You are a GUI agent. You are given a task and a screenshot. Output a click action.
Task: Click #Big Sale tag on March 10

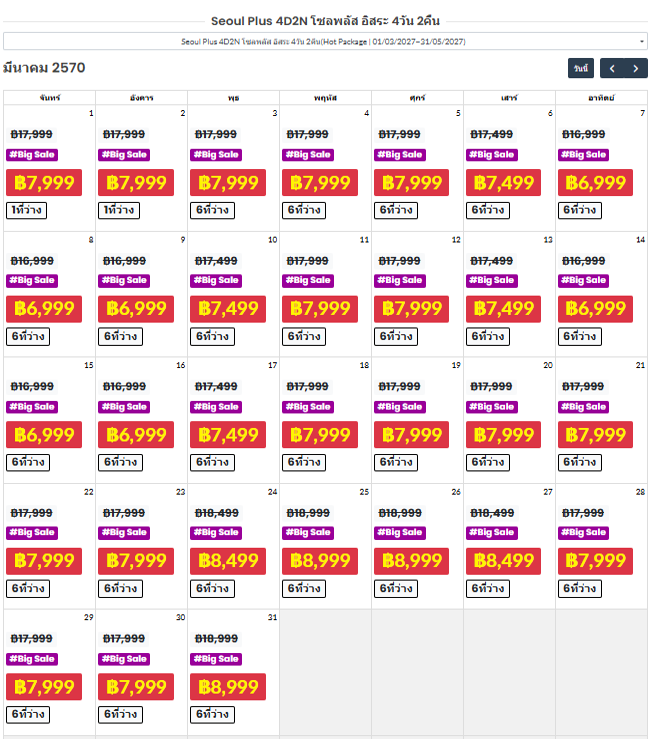(x=216, y=280)
